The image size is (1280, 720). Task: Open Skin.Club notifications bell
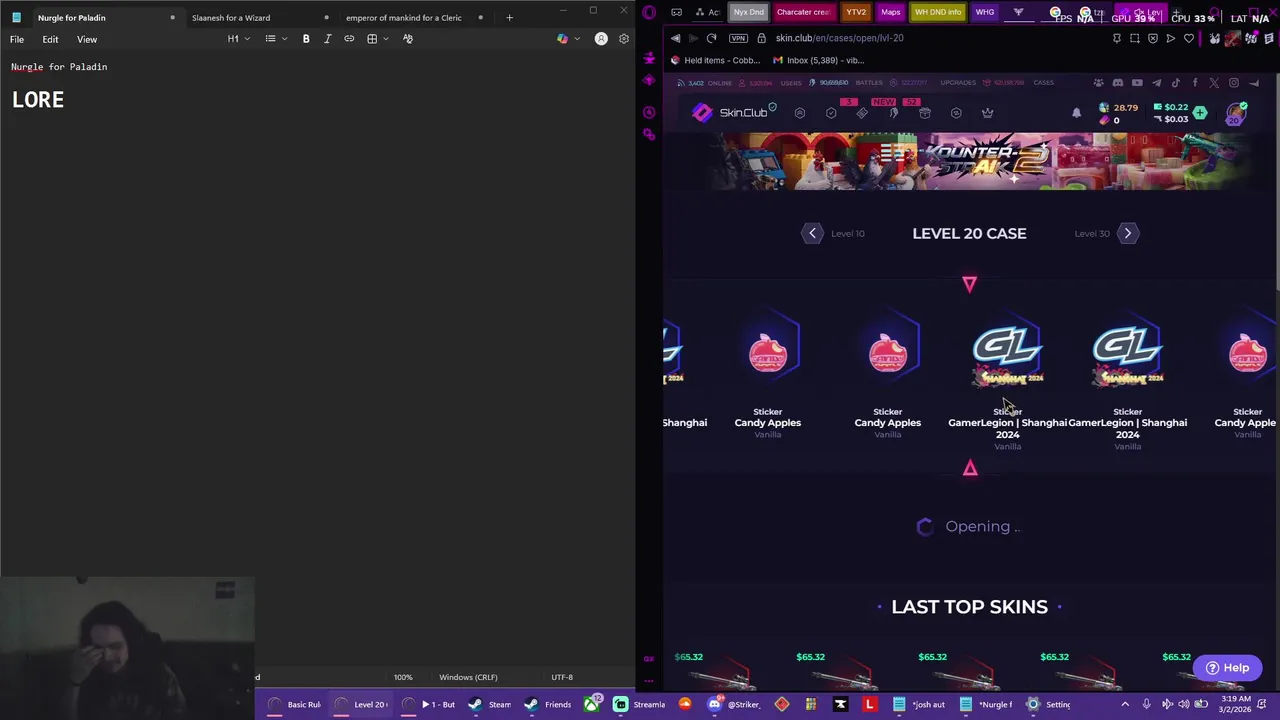1076,113
